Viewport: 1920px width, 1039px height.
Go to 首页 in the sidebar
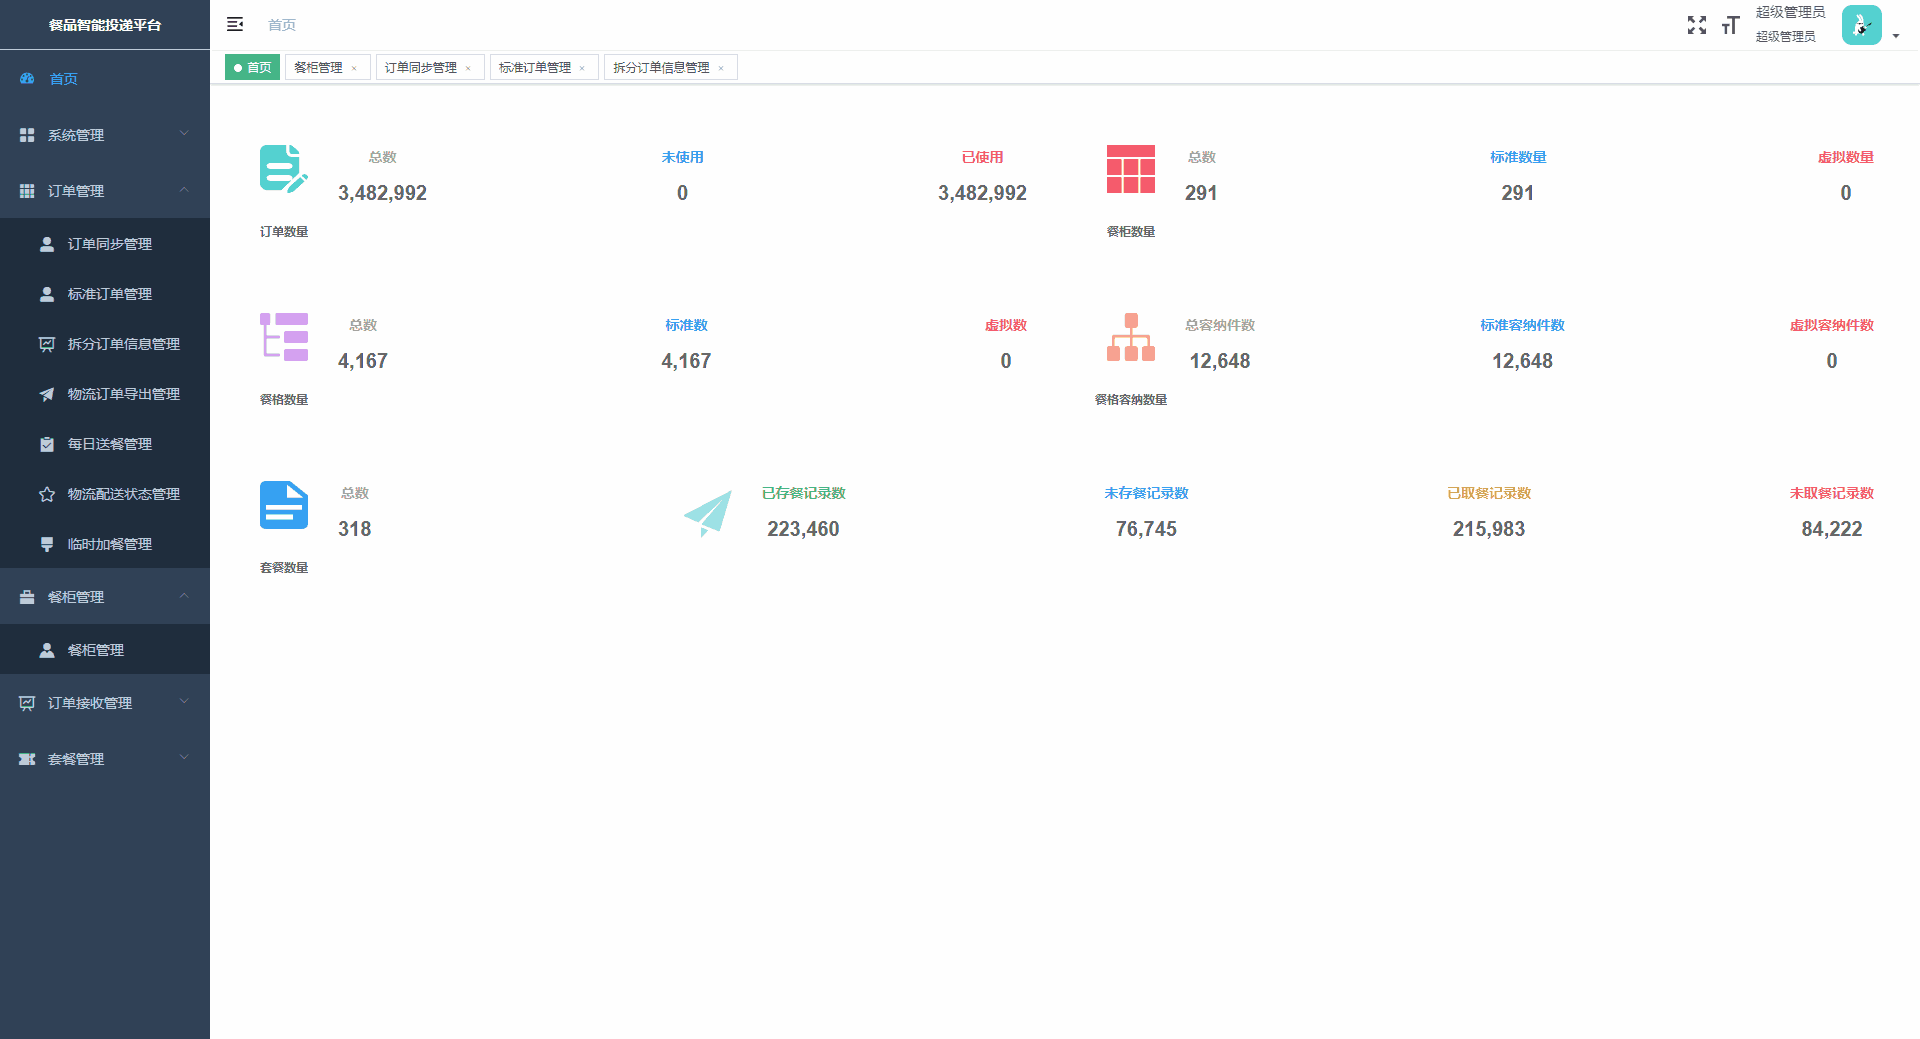click(x=64, y=79)
